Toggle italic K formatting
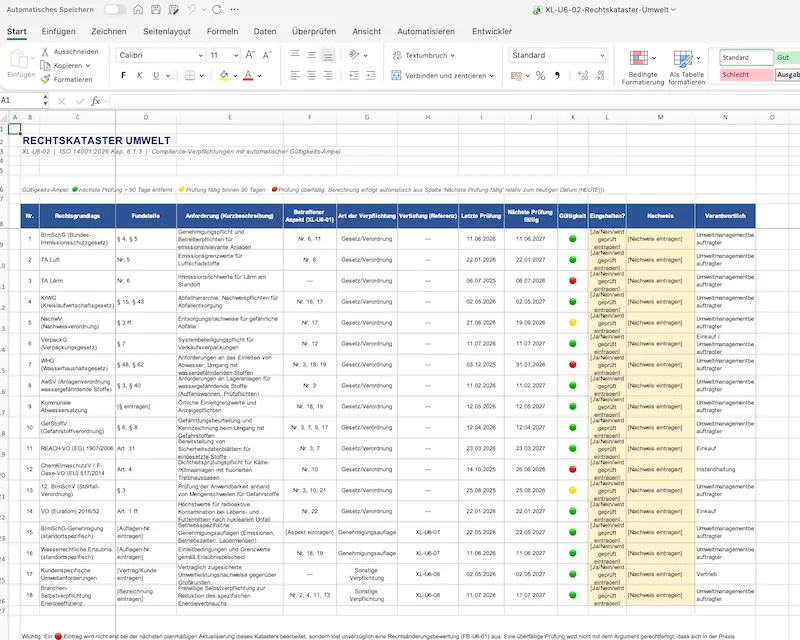 pos(139,76)
